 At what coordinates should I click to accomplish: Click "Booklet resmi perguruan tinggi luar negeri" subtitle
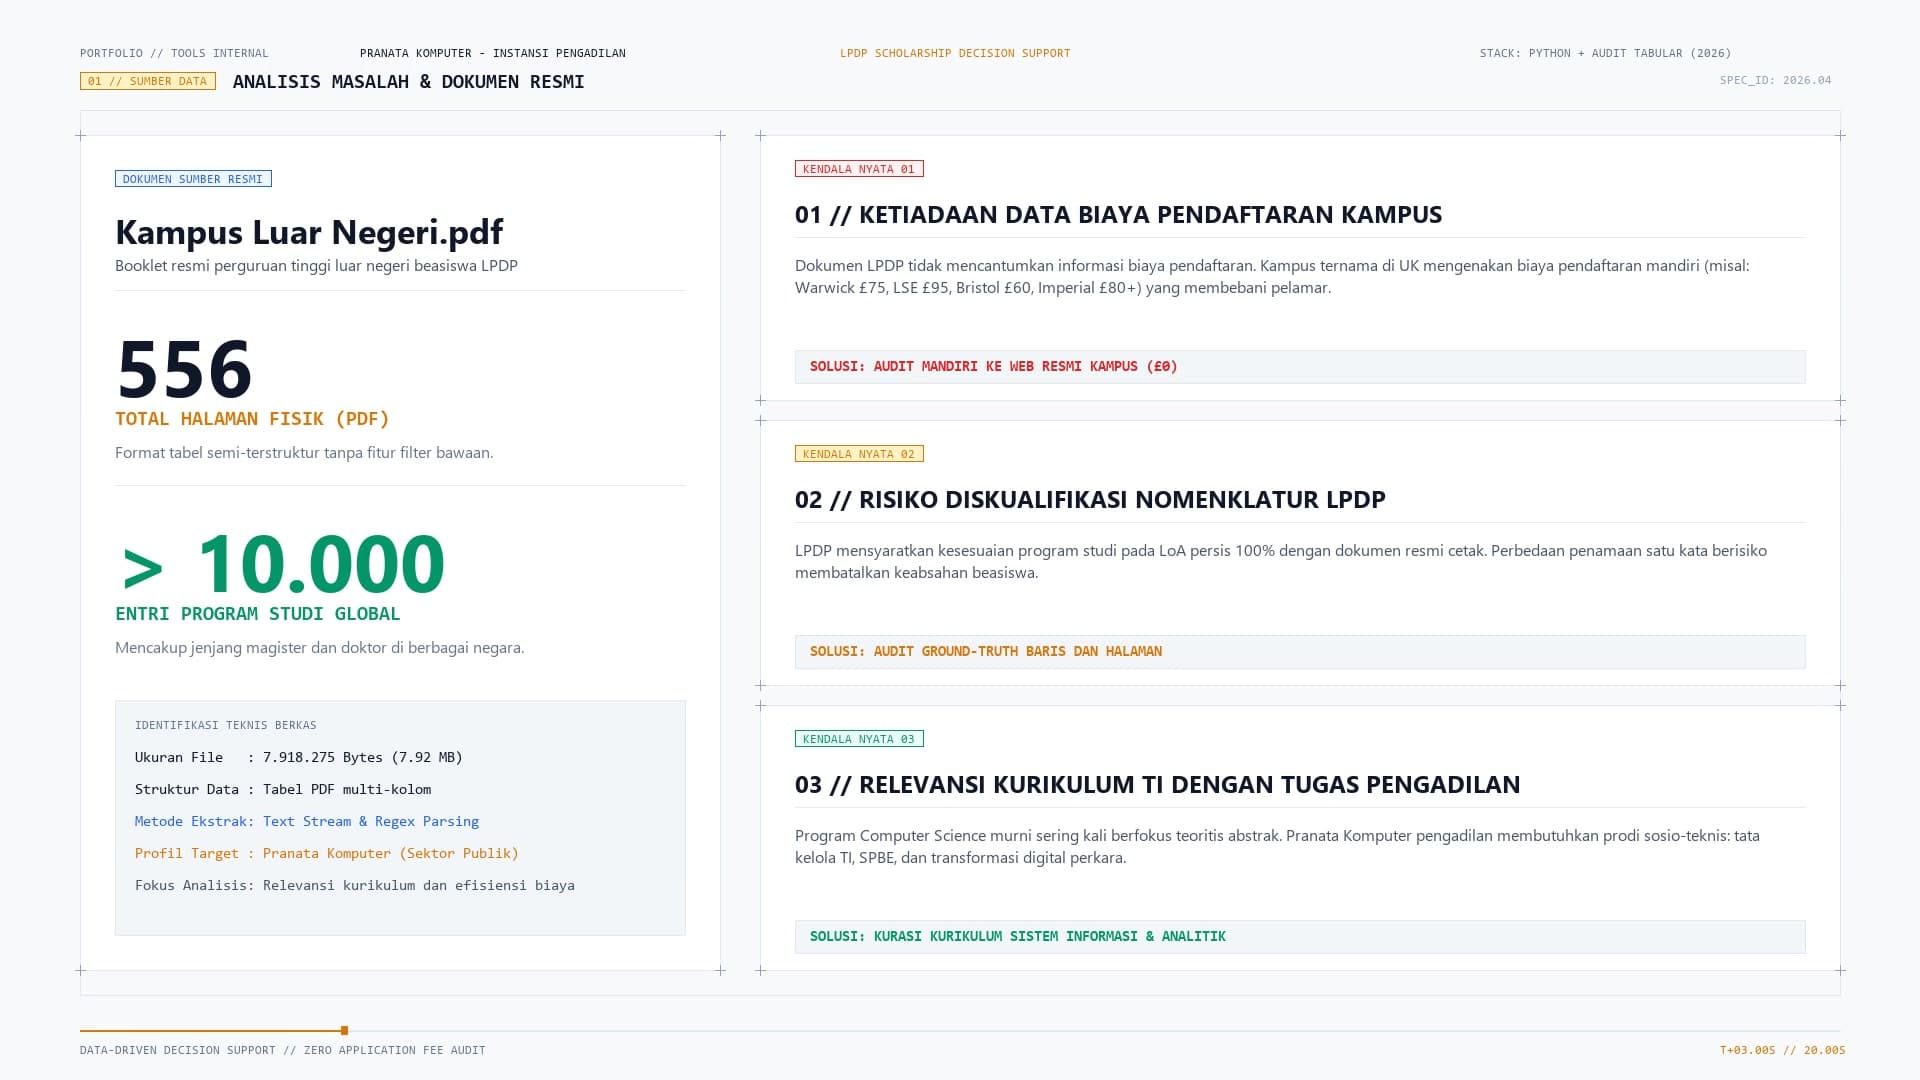pyautogui.click(x=316, y=266)
